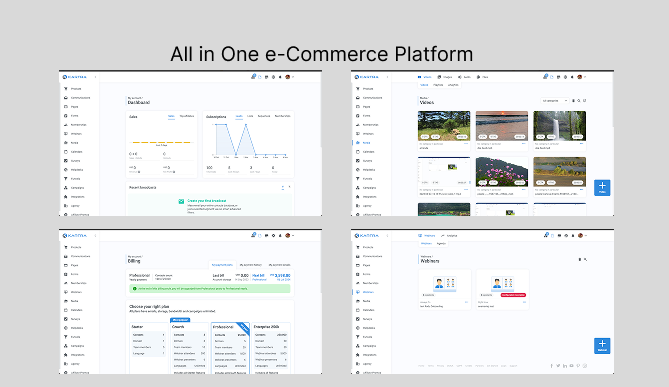The width and height of the screenshot is (669, 387).
Task: Open the forest video thumbnail
Action: pos(444,126)
